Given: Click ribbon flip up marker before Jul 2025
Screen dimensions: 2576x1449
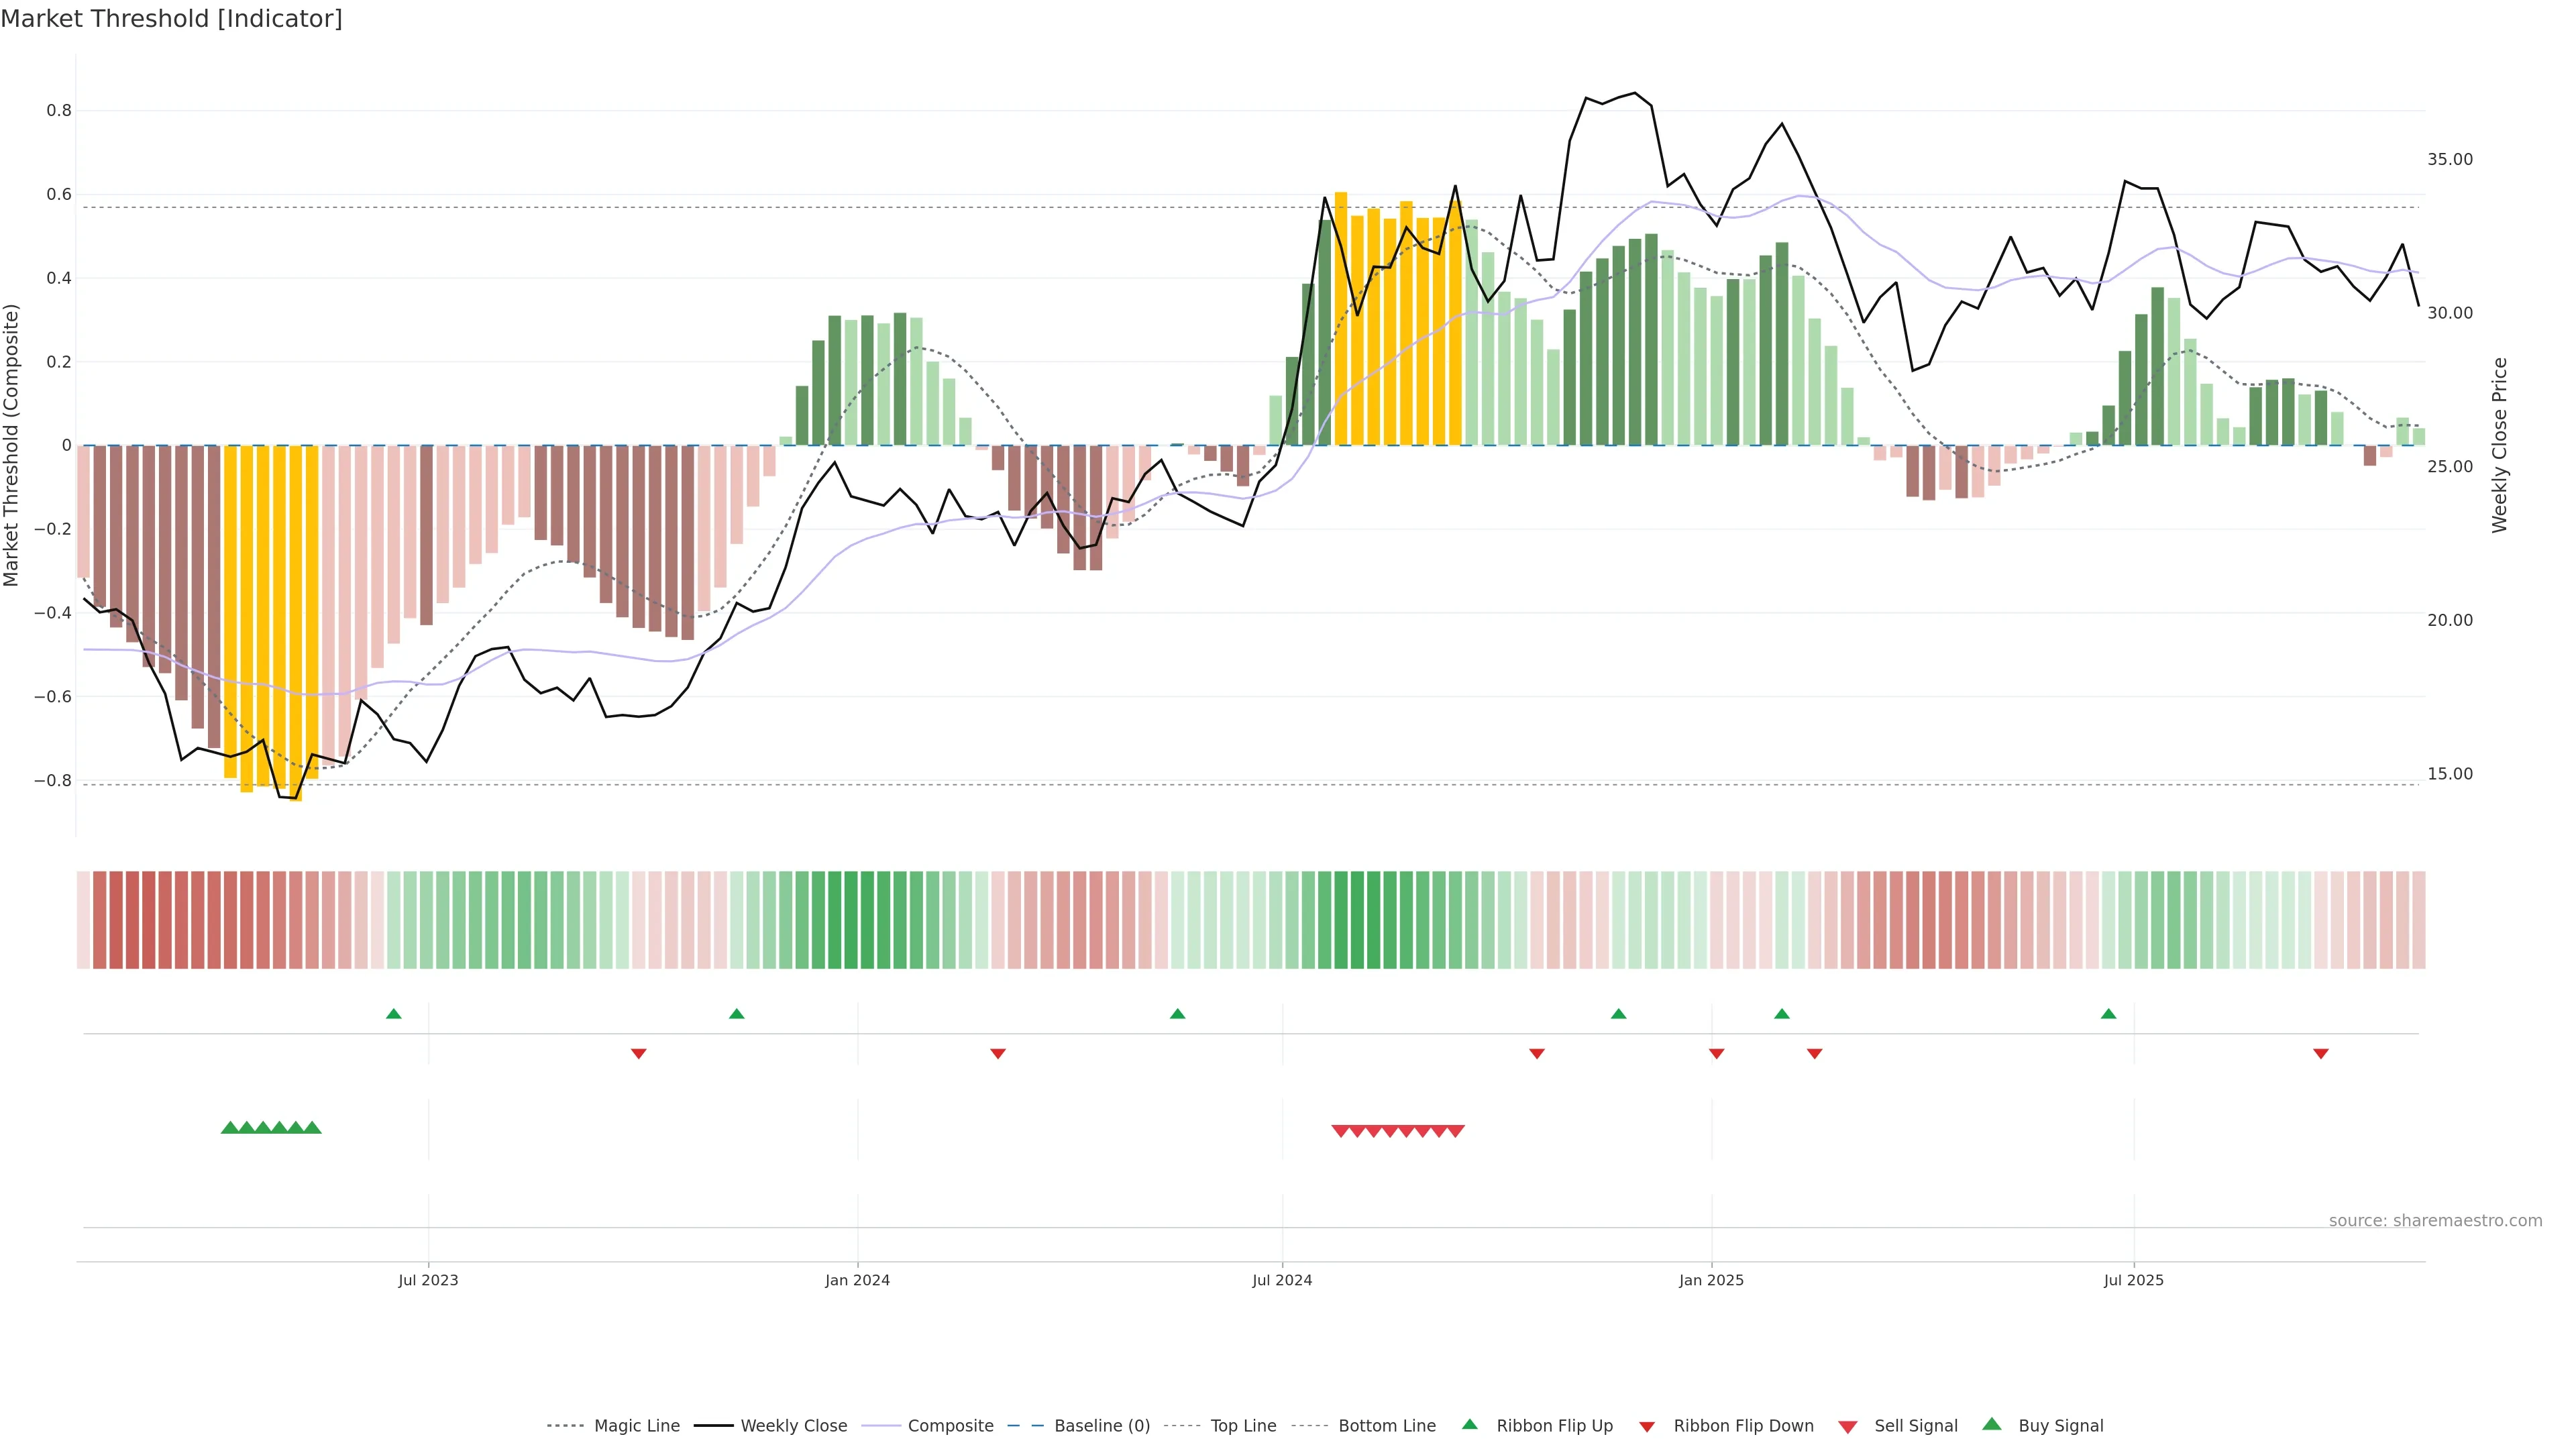Looking at the screenshot, I should pos(2109,1014).
